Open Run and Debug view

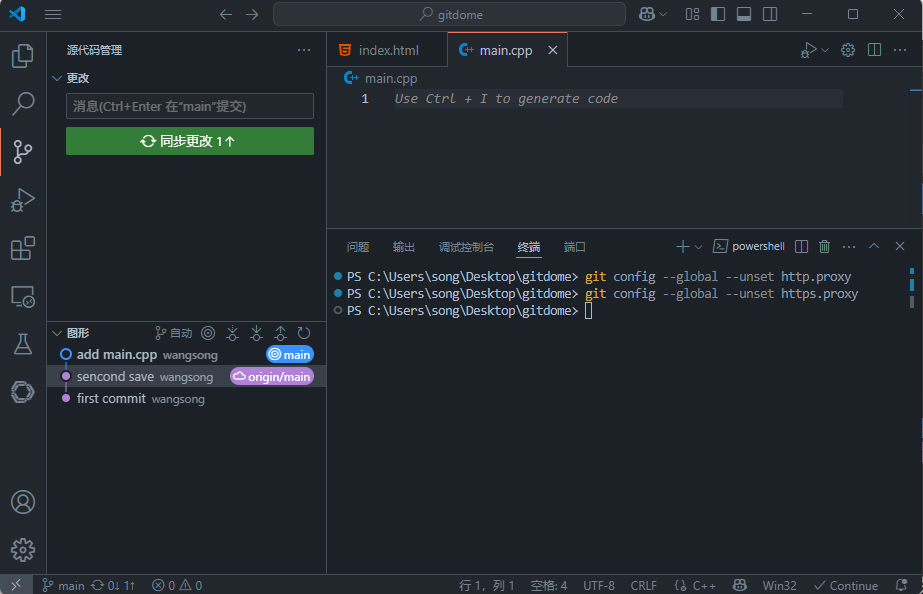coord(22,200)
